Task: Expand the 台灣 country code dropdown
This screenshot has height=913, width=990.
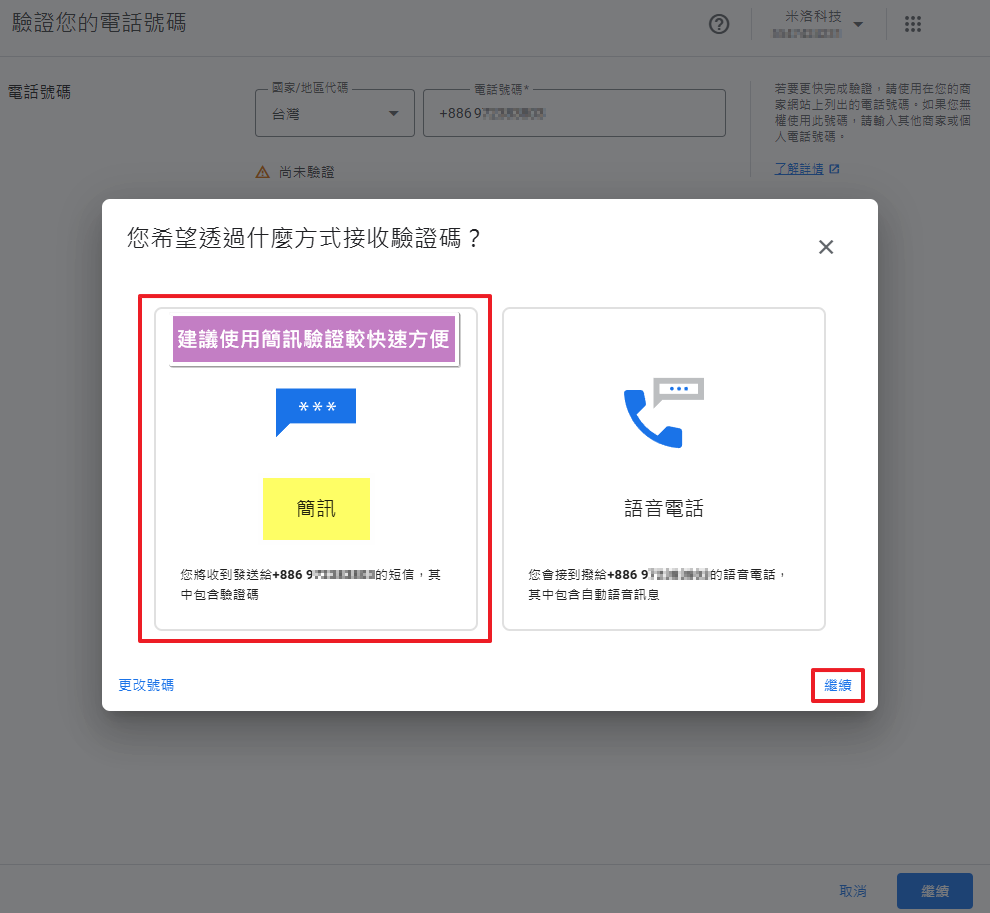Action: (x=393, y=114)
